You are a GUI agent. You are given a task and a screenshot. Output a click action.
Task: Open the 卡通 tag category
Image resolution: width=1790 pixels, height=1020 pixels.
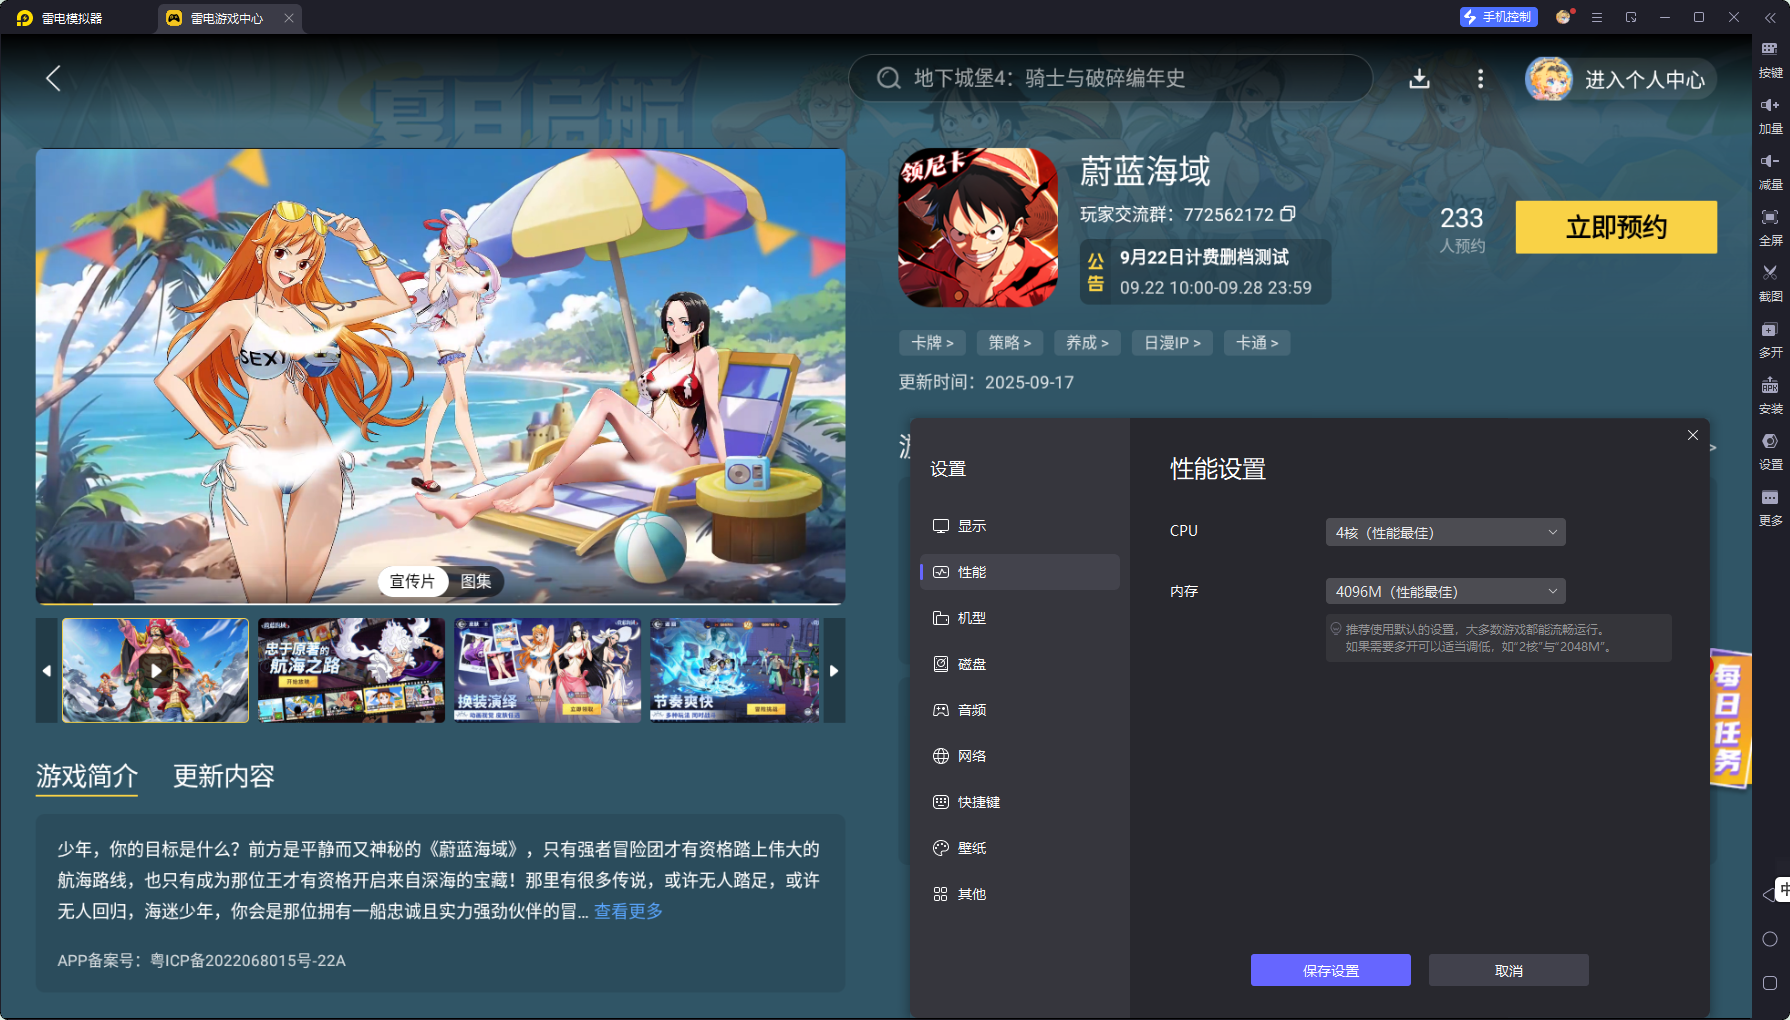(x=1257, y=343)
